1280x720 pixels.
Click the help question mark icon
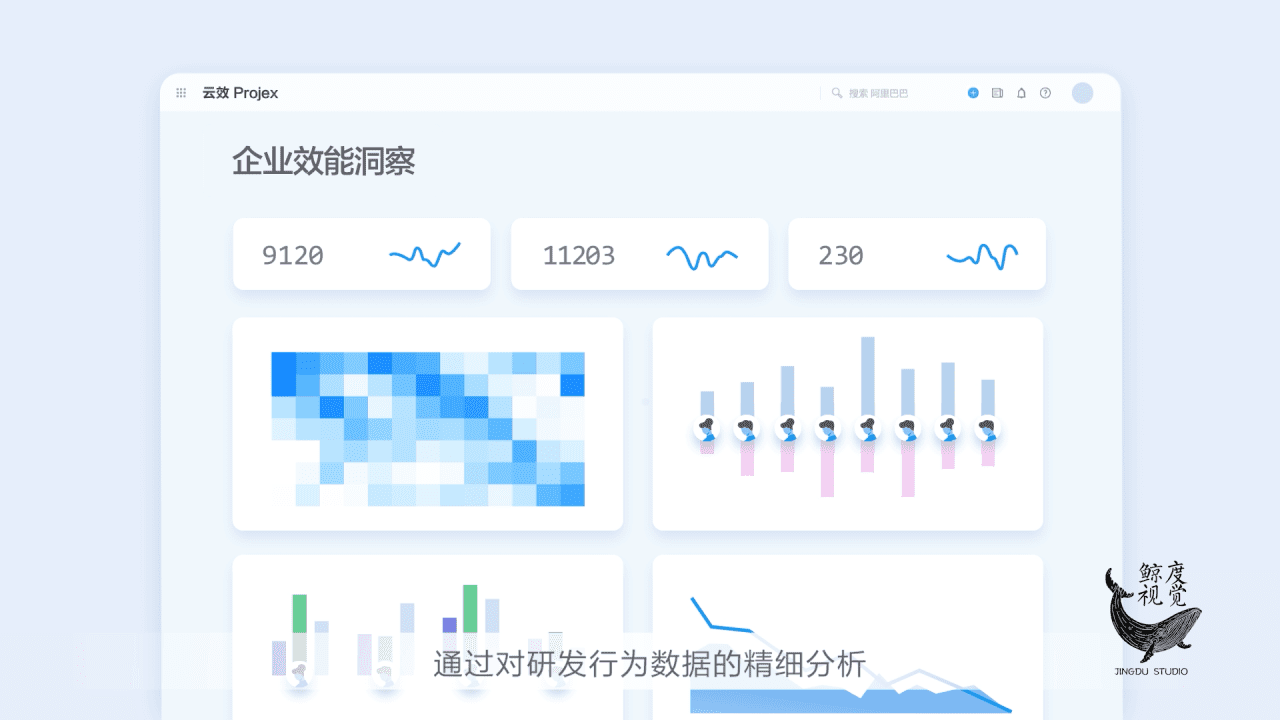coord(1045,93)
